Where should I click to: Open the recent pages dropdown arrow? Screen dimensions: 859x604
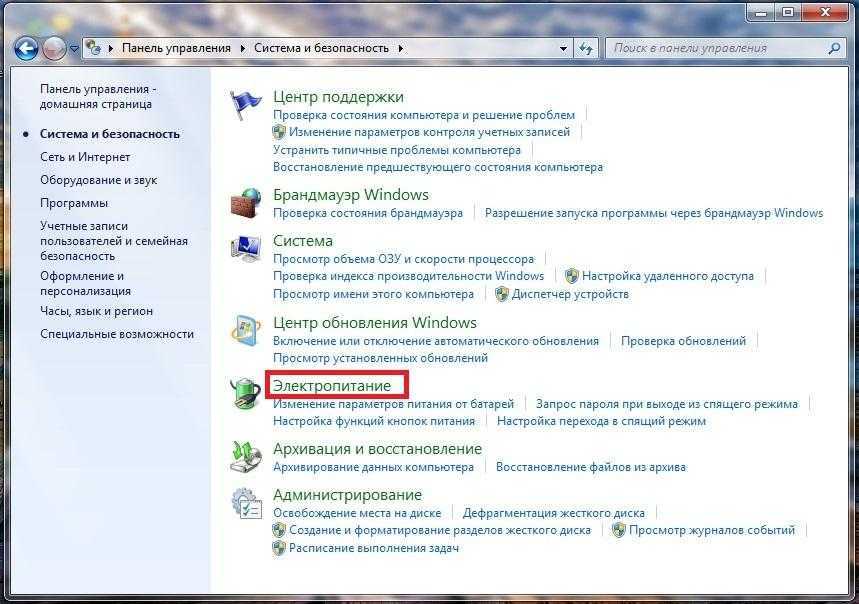pos(74,49)
